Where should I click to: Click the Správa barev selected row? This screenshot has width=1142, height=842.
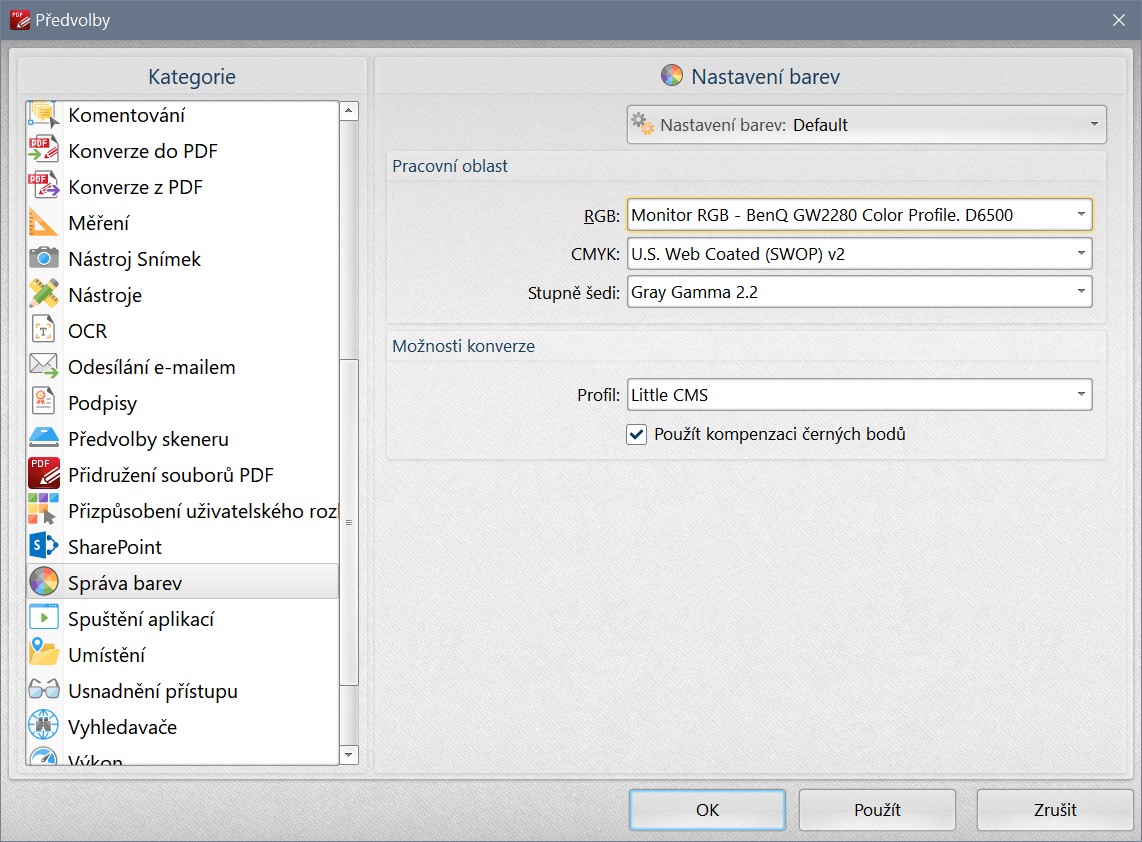coord(183,583)
